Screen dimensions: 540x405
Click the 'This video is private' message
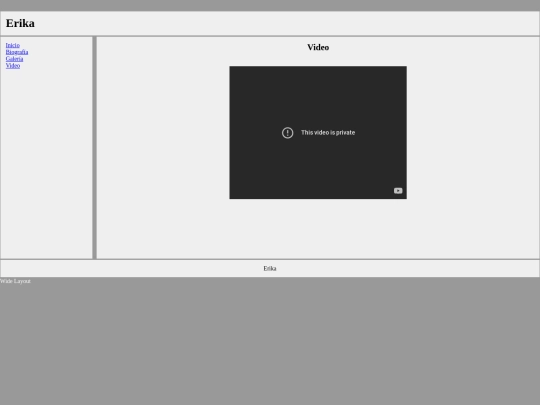click(x=328, y=133)
